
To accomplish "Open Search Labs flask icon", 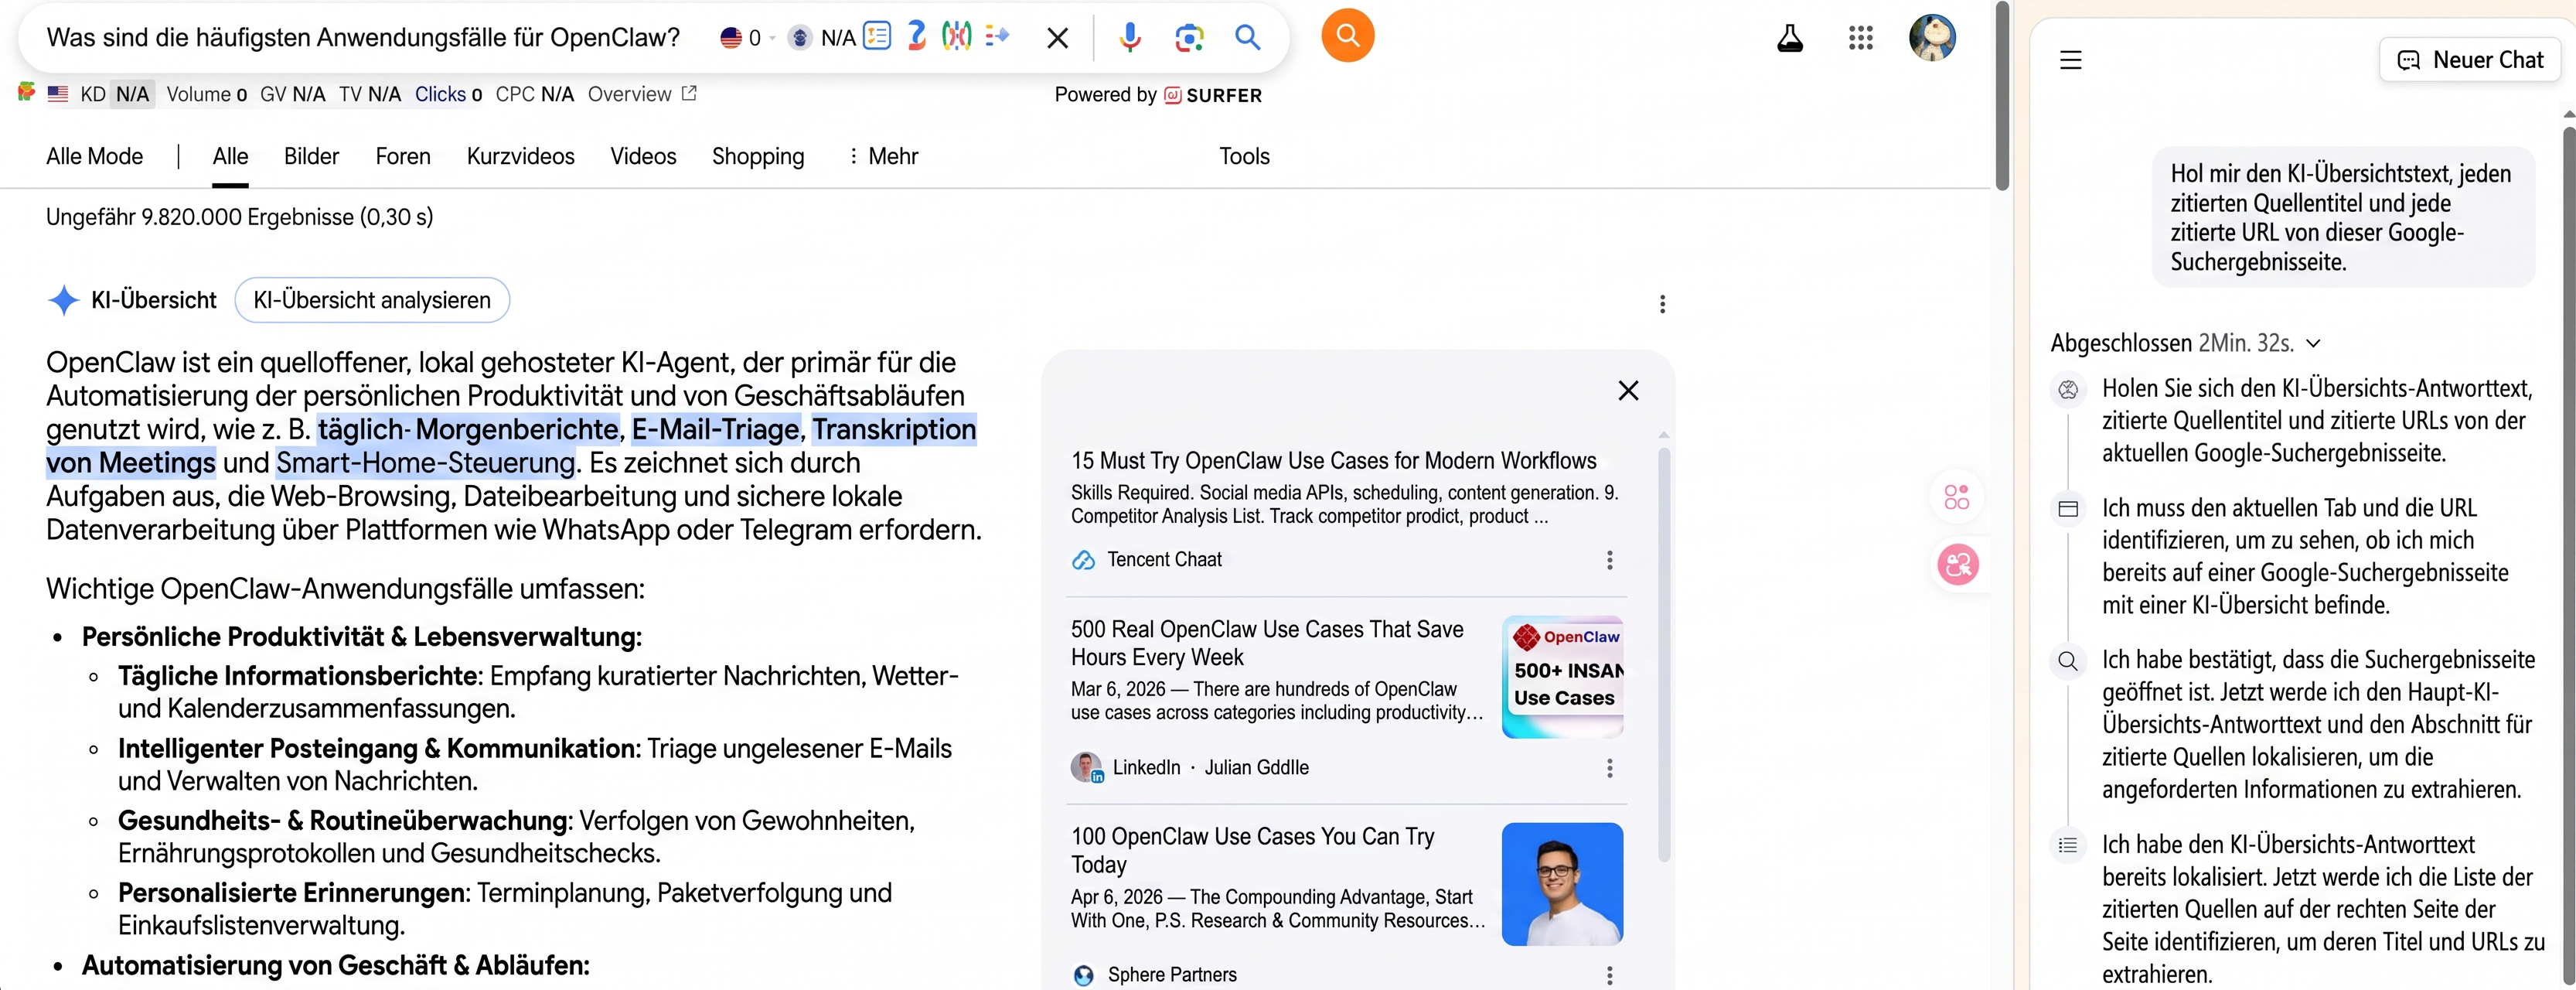I will click(1790, 38).
